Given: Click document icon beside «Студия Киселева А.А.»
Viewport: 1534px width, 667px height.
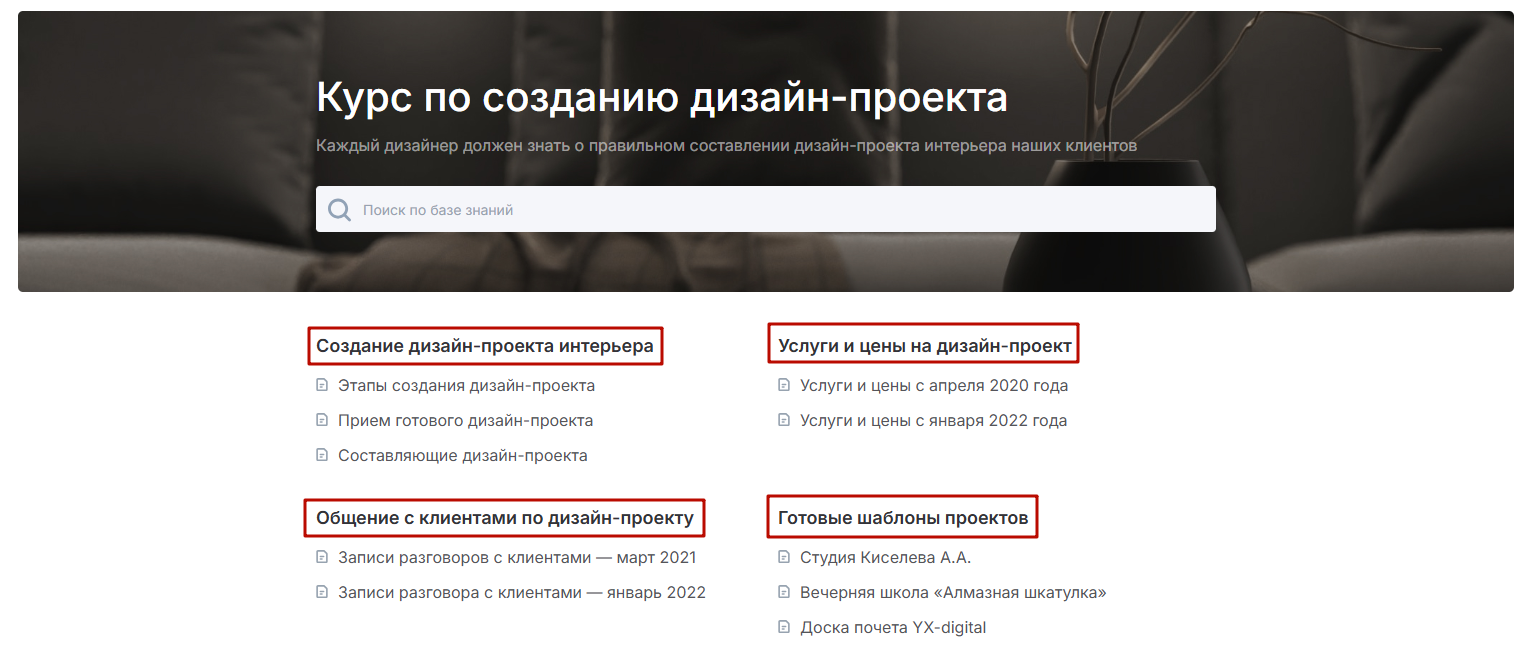Looking at the screenshot, I should click(784, 557).
